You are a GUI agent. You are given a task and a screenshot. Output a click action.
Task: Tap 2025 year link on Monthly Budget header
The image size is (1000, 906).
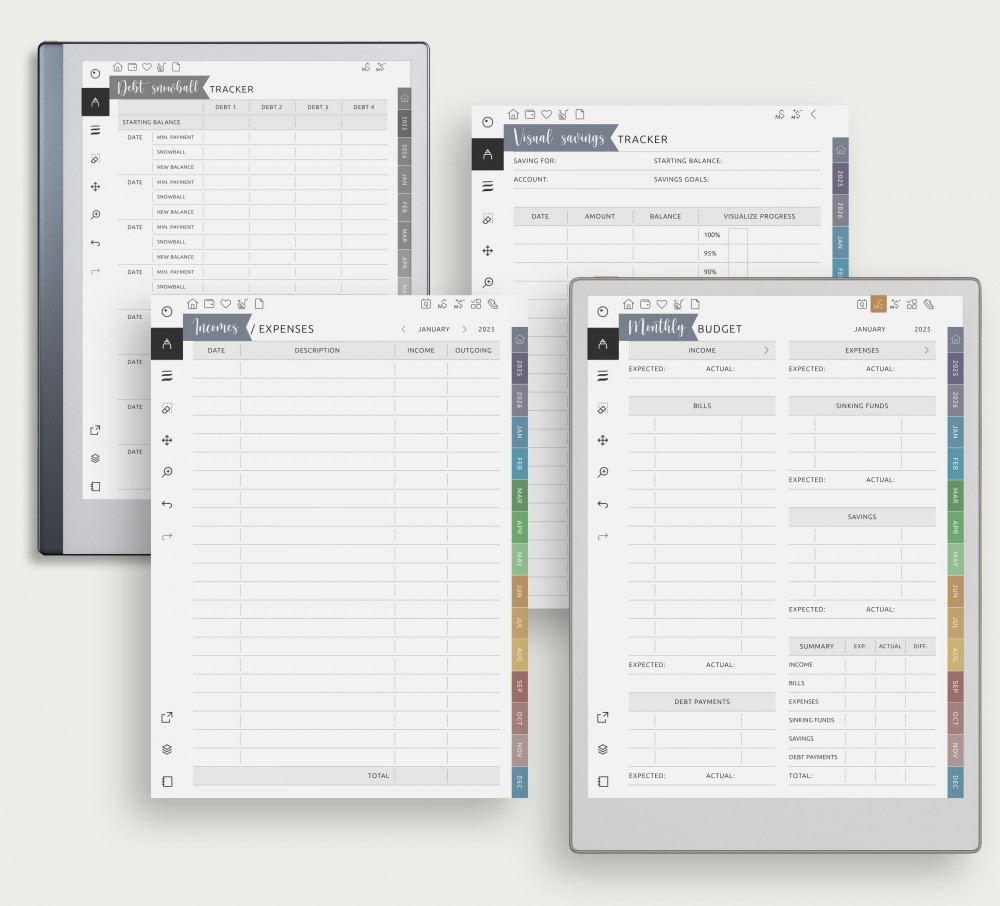922,329
